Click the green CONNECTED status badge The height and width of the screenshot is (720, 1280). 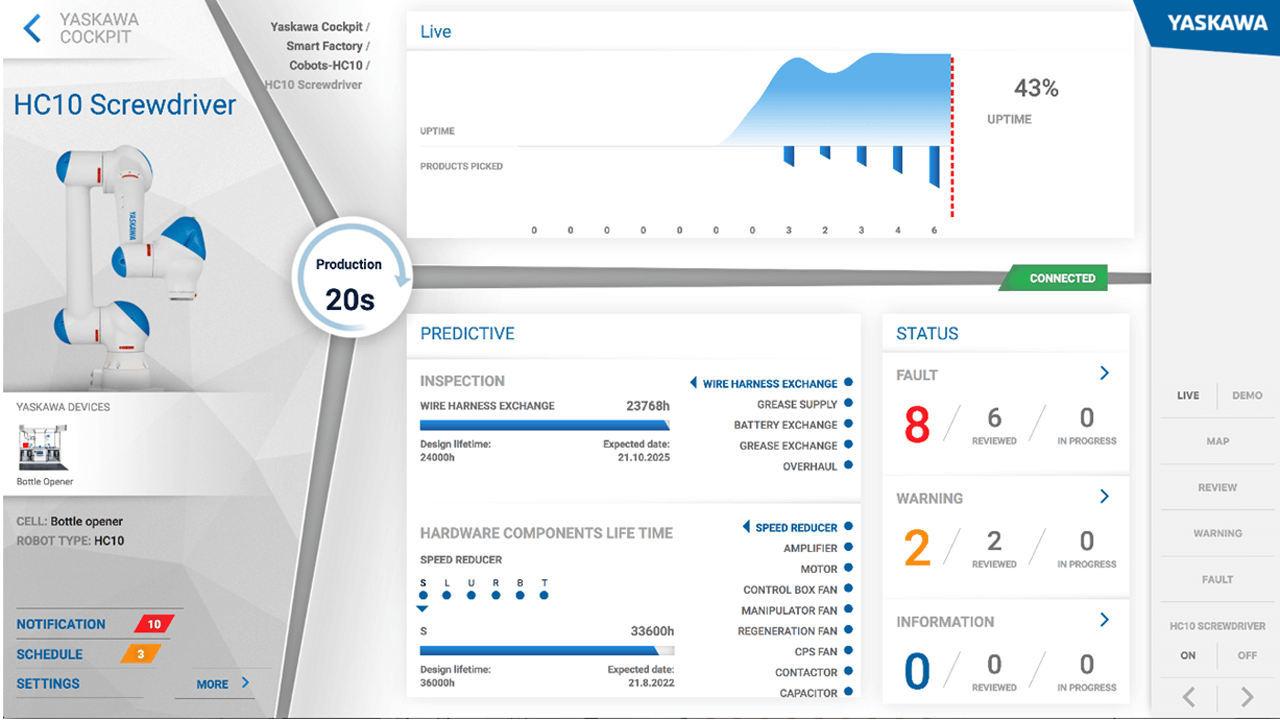point(1055,278)
